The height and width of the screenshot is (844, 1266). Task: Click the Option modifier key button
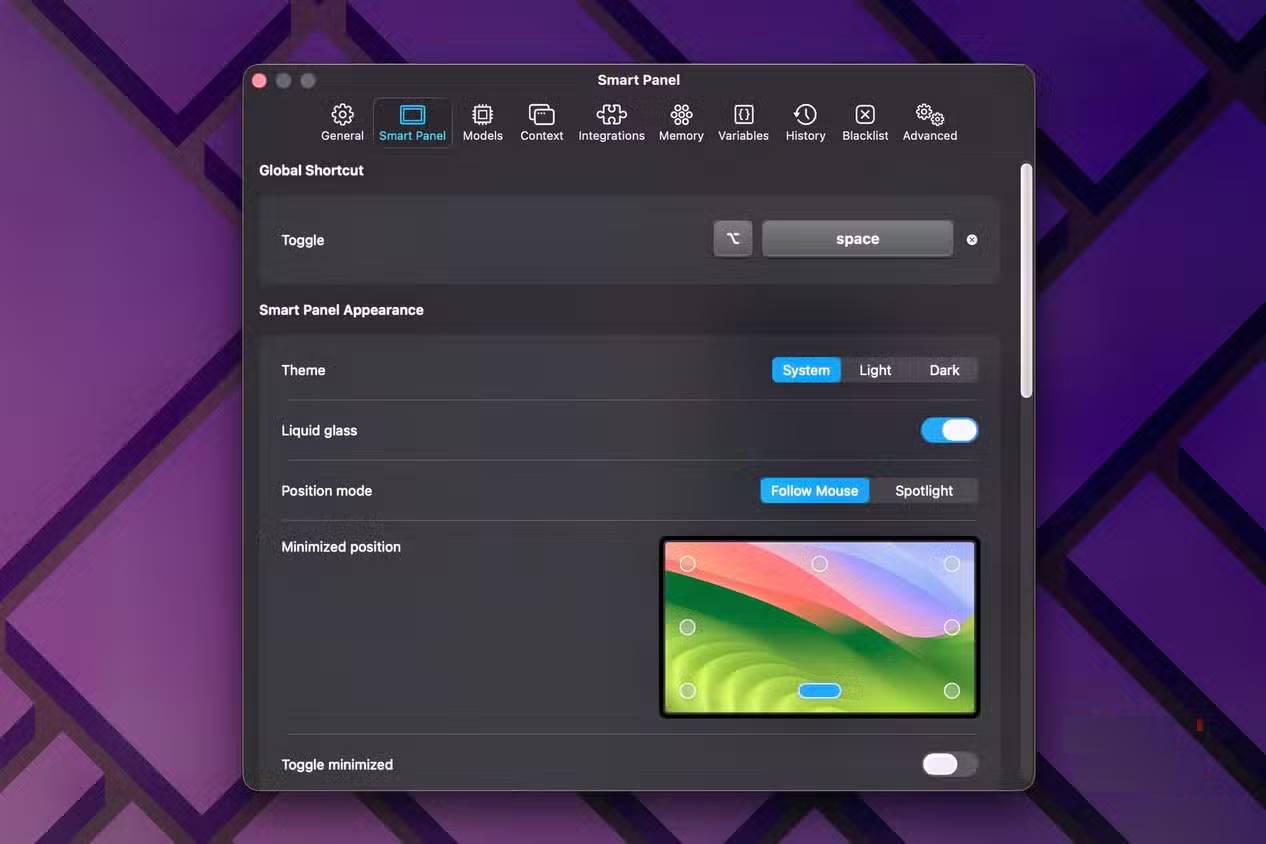733,239
